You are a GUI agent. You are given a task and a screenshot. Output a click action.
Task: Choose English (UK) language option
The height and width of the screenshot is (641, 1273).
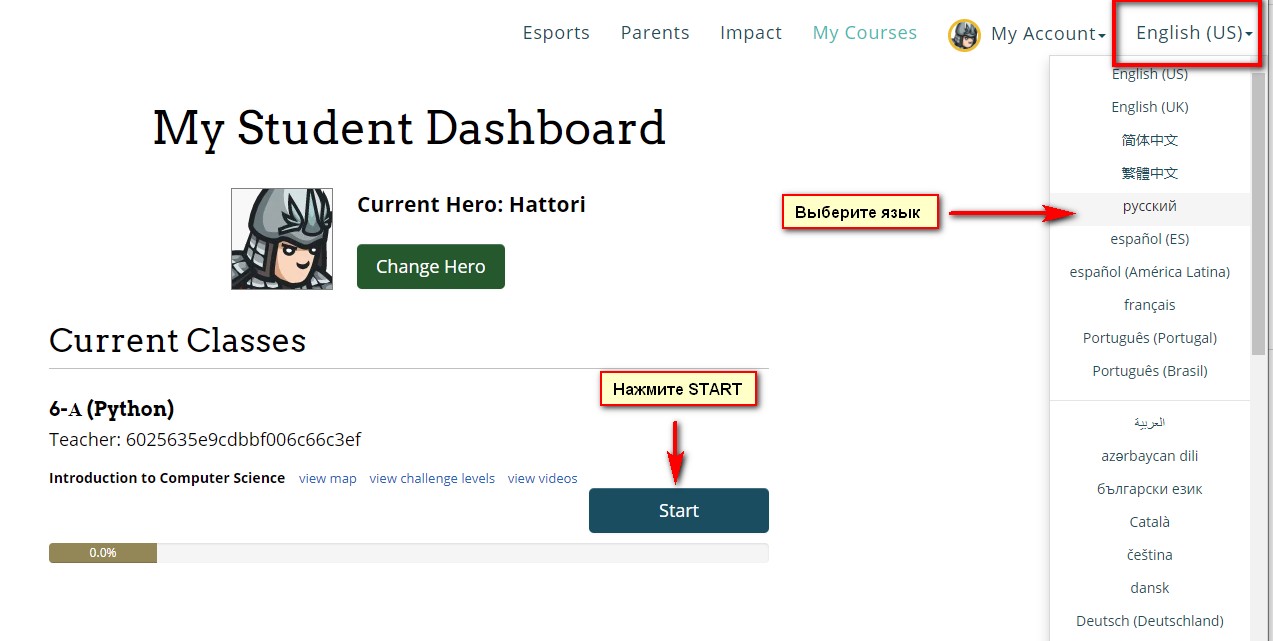(1149, 107)
